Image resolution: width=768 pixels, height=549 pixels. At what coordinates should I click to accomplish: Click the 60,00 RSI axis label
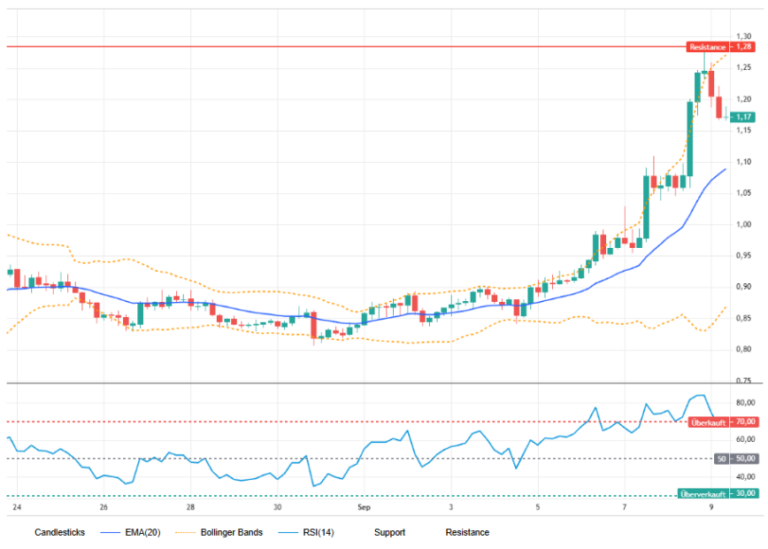coord(745,439)
